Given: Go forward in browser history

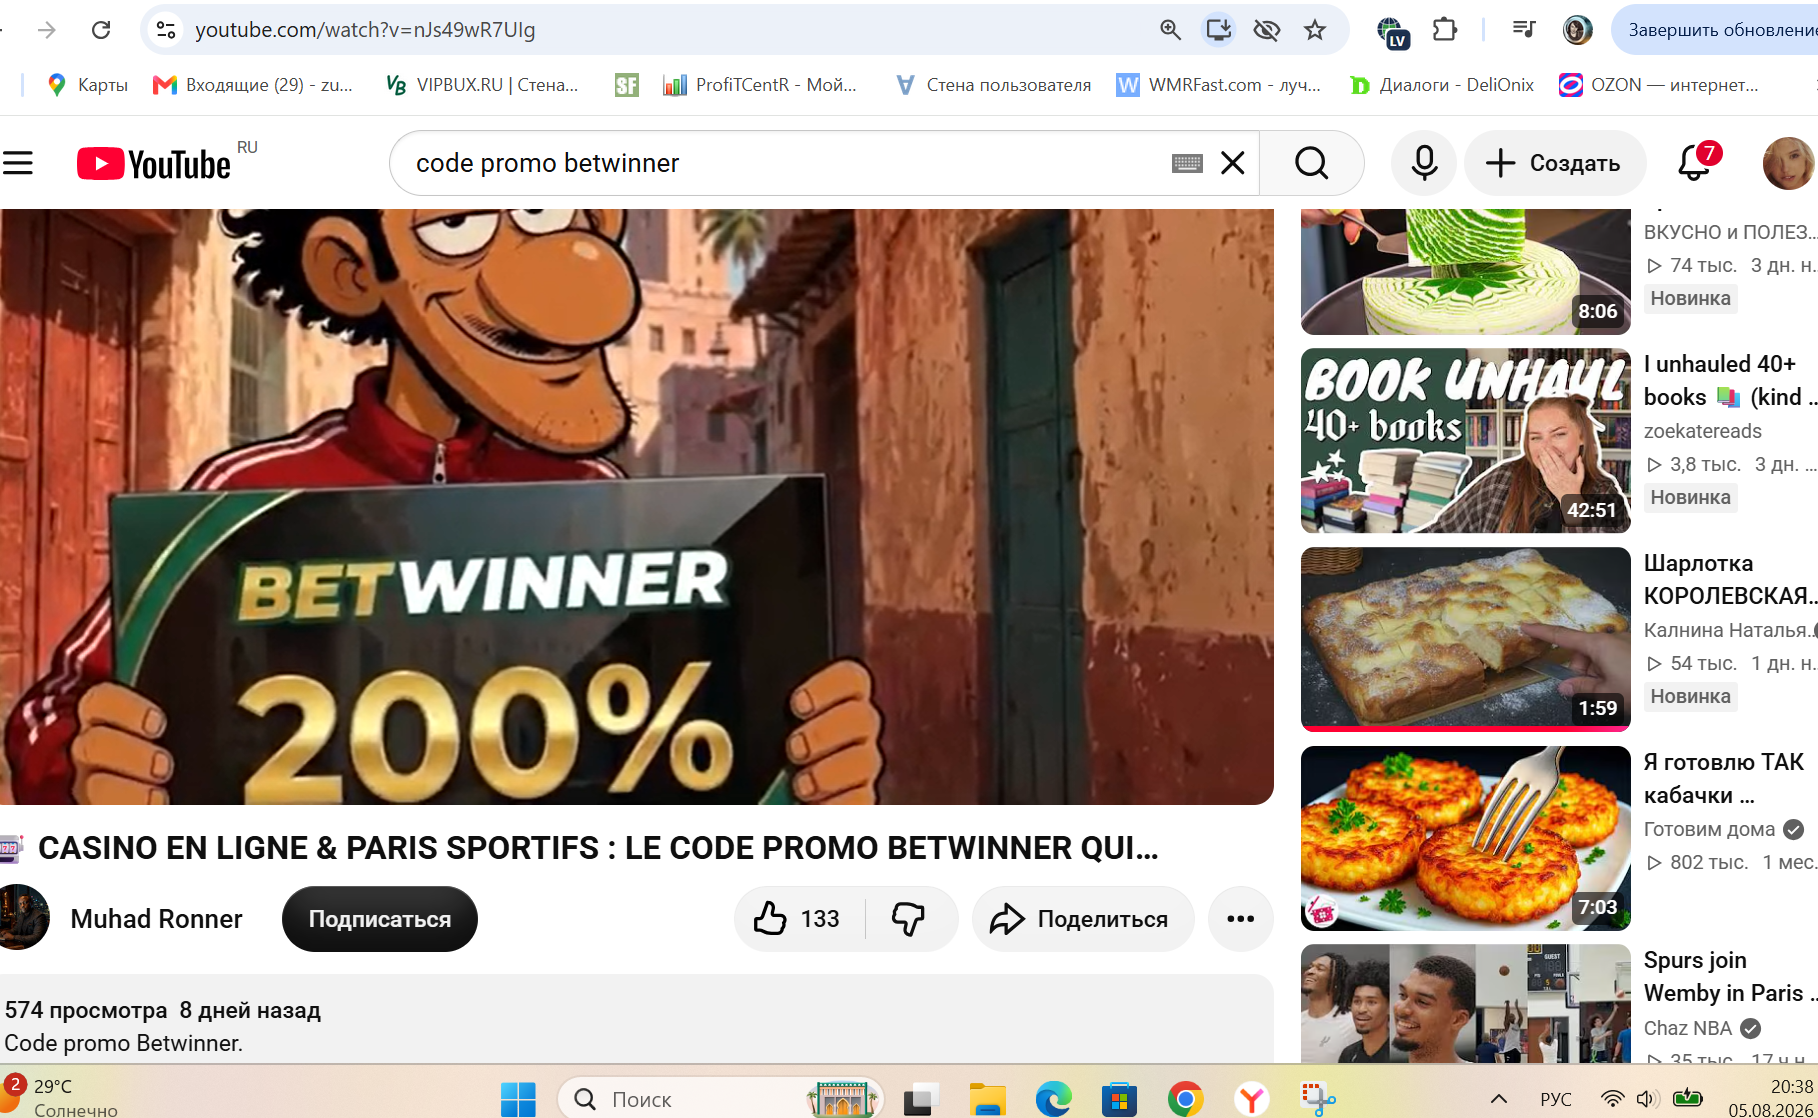Looking at the screenshot, I should point(47,30).
